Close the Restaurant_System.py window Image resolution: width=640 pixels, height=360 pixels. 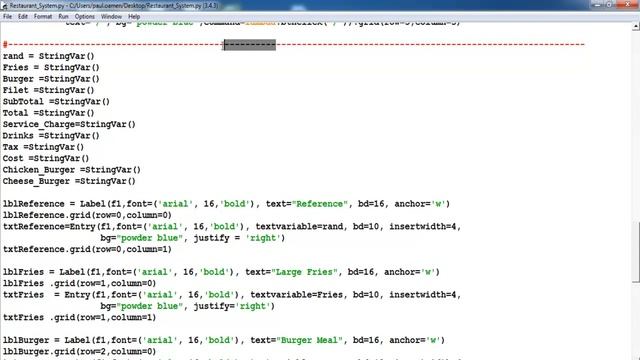[628, 4]
